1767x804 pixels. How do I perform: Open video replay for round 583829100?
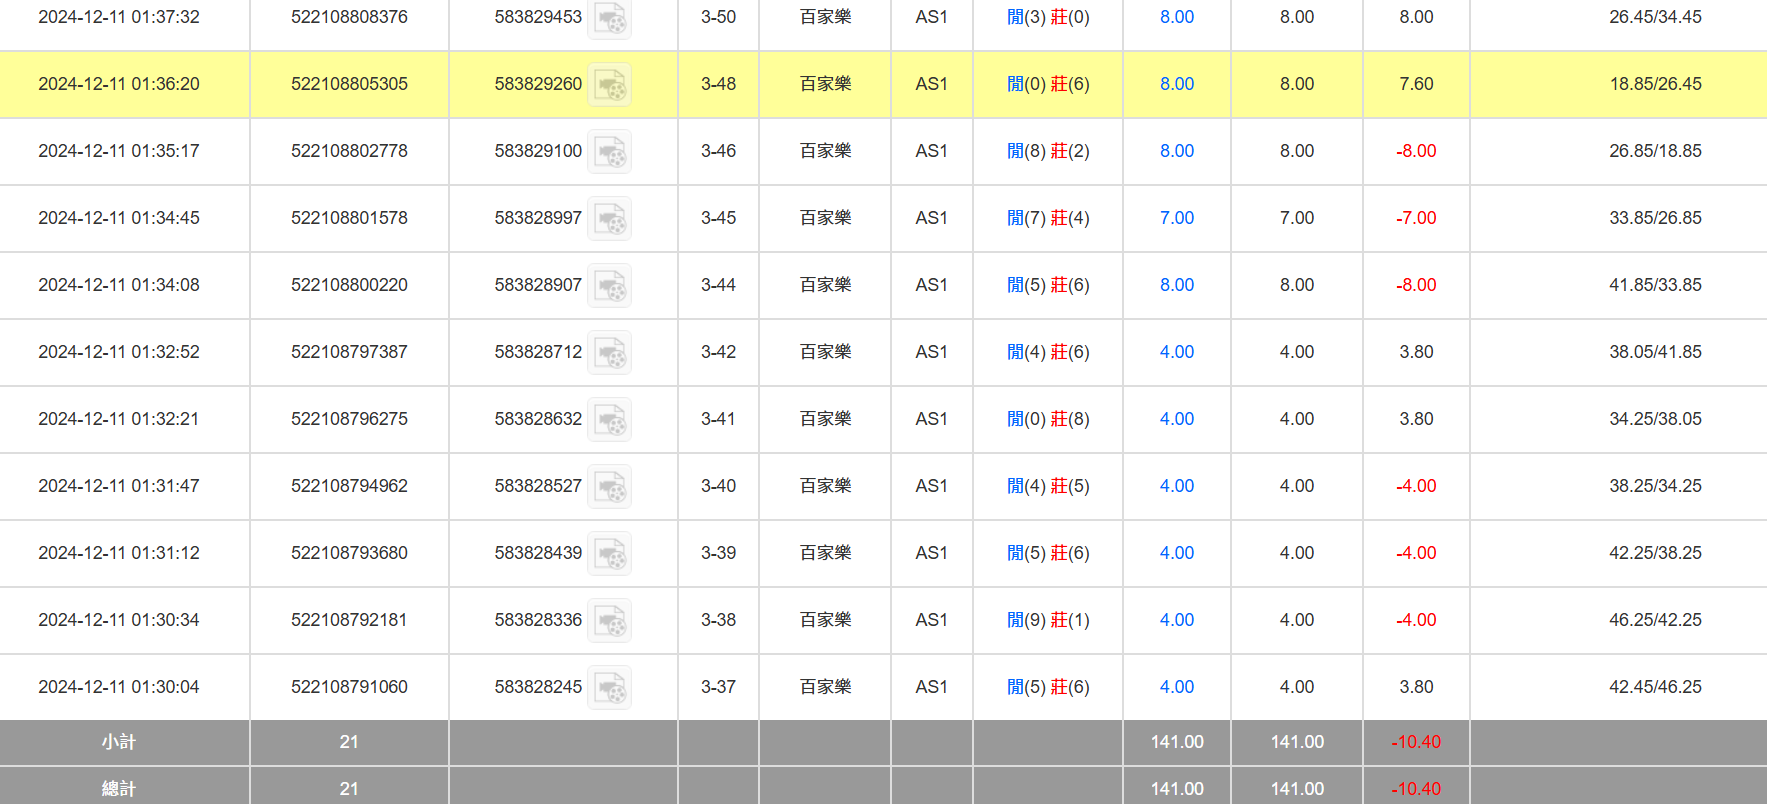(x=609, y=152)
